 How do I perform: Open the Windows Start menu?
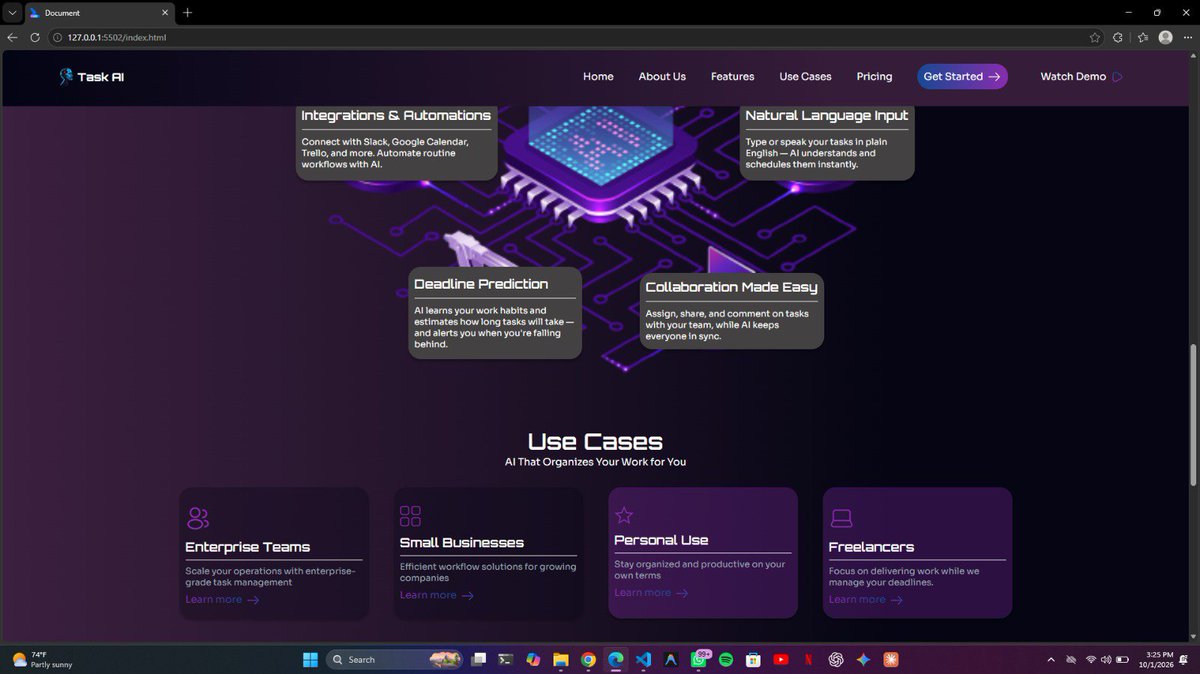pos(310,659)
